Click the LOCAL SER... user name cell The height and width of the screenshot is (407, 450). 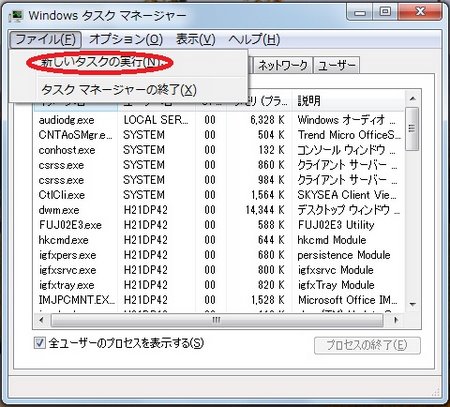click(x=156, y=120)
